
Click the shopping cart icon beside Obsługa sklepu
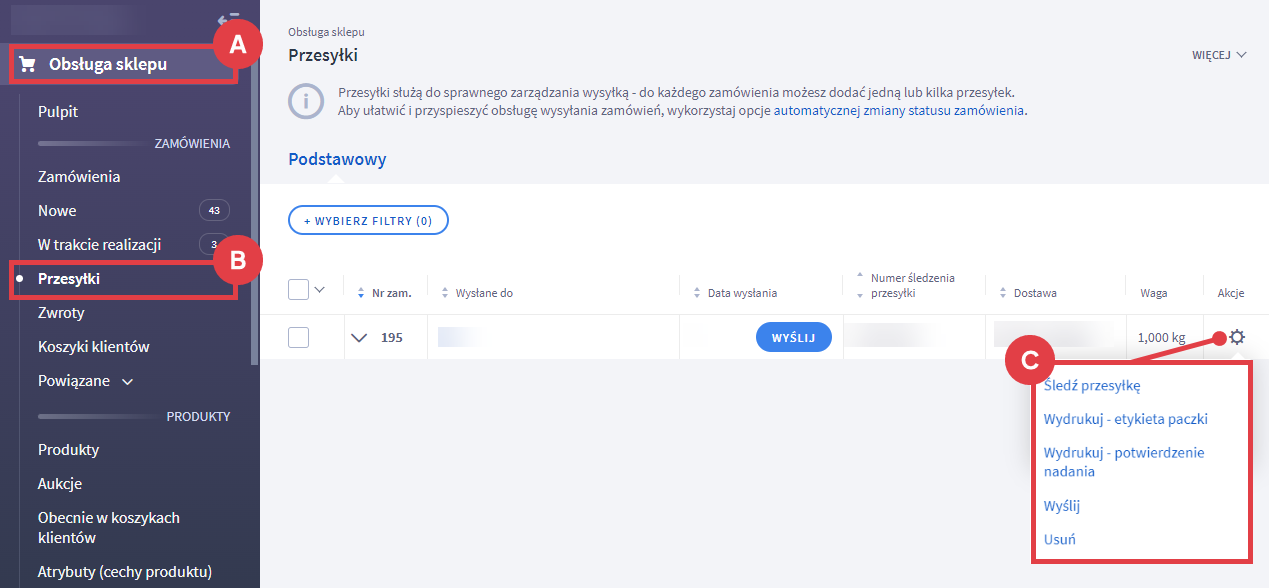point(28,65)
